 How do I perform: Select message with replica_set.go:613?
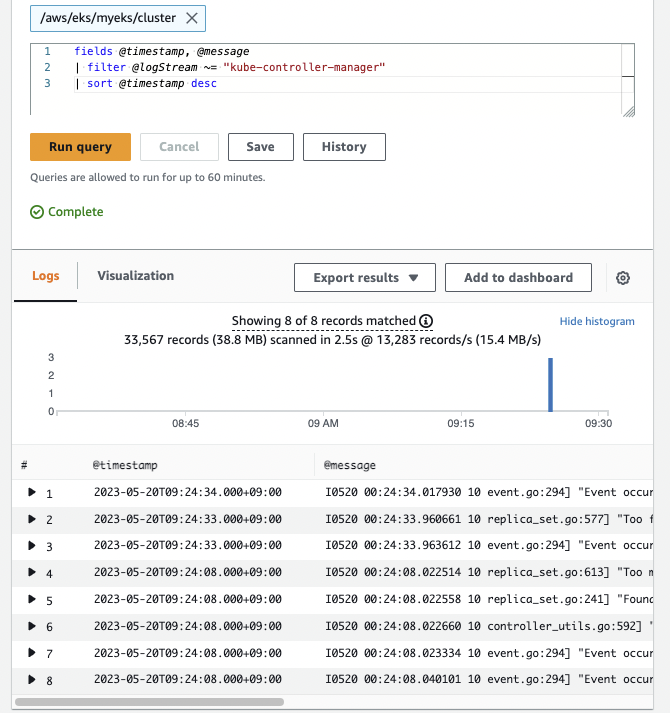pyautogui.click(x=489, y=572)
